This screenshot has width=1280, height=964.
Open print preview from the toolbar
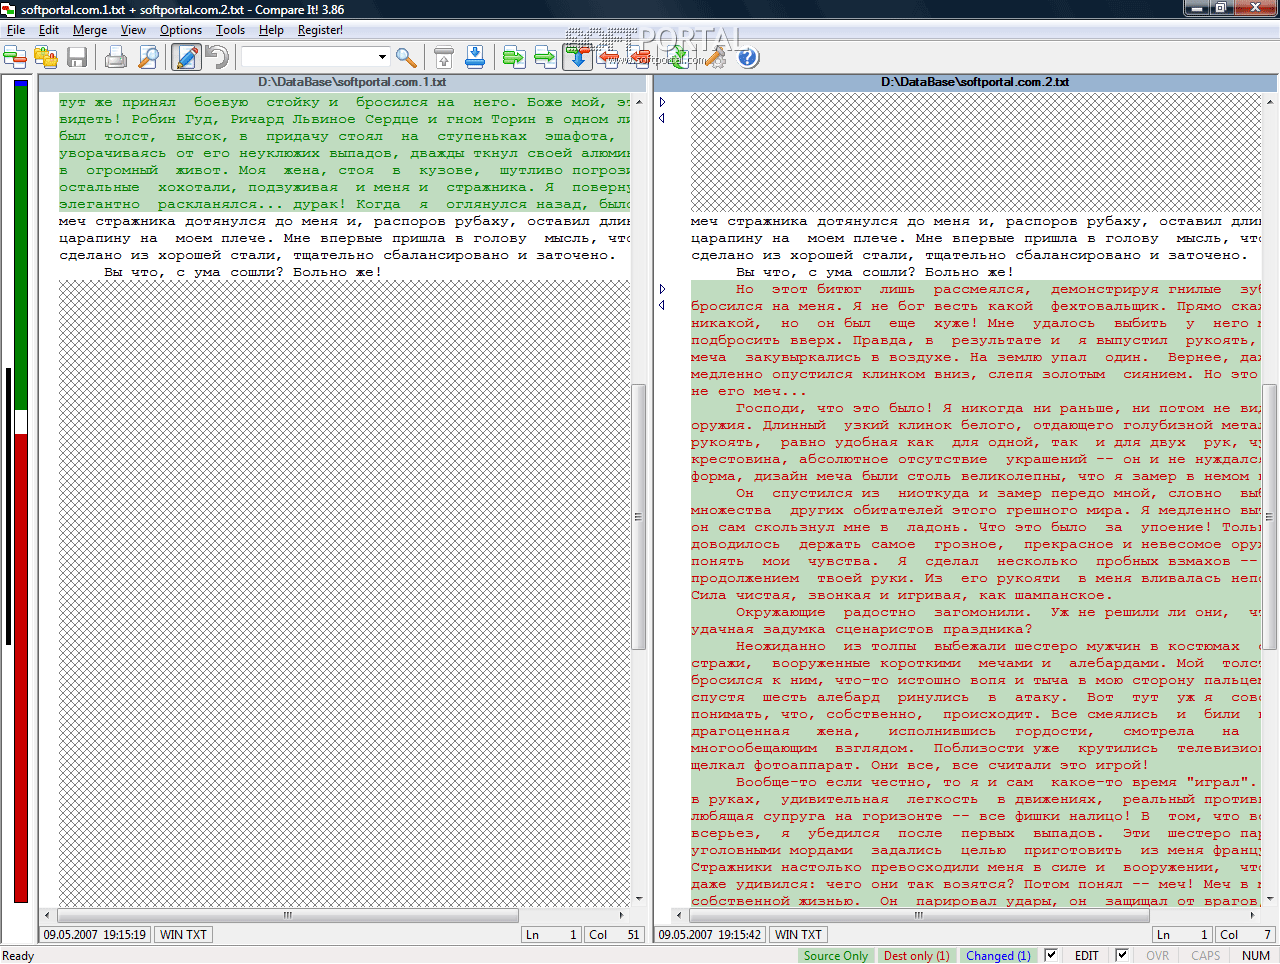coord(148,57)
